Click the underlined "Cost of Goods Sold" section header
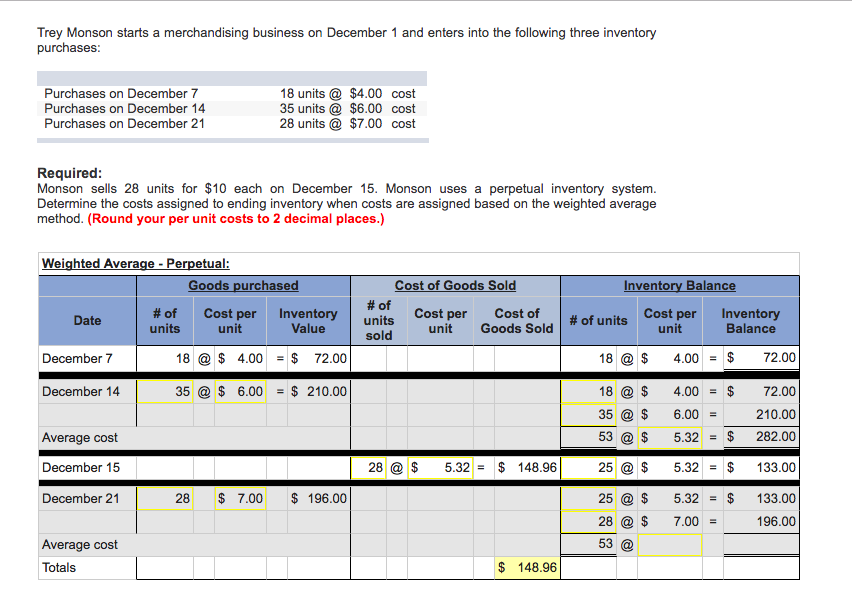852x598 pixels. point(455,286)
